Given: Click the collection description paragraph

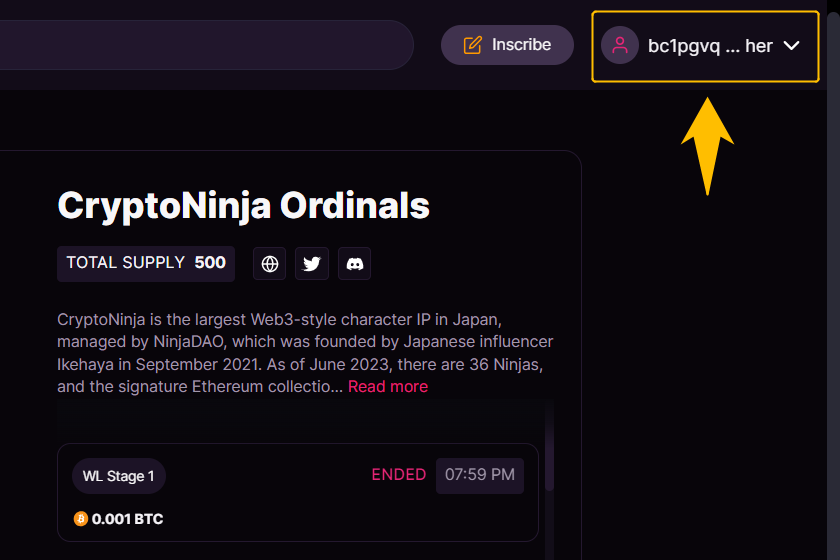Looking at the screenshot, I should click(x=305, y=353).
